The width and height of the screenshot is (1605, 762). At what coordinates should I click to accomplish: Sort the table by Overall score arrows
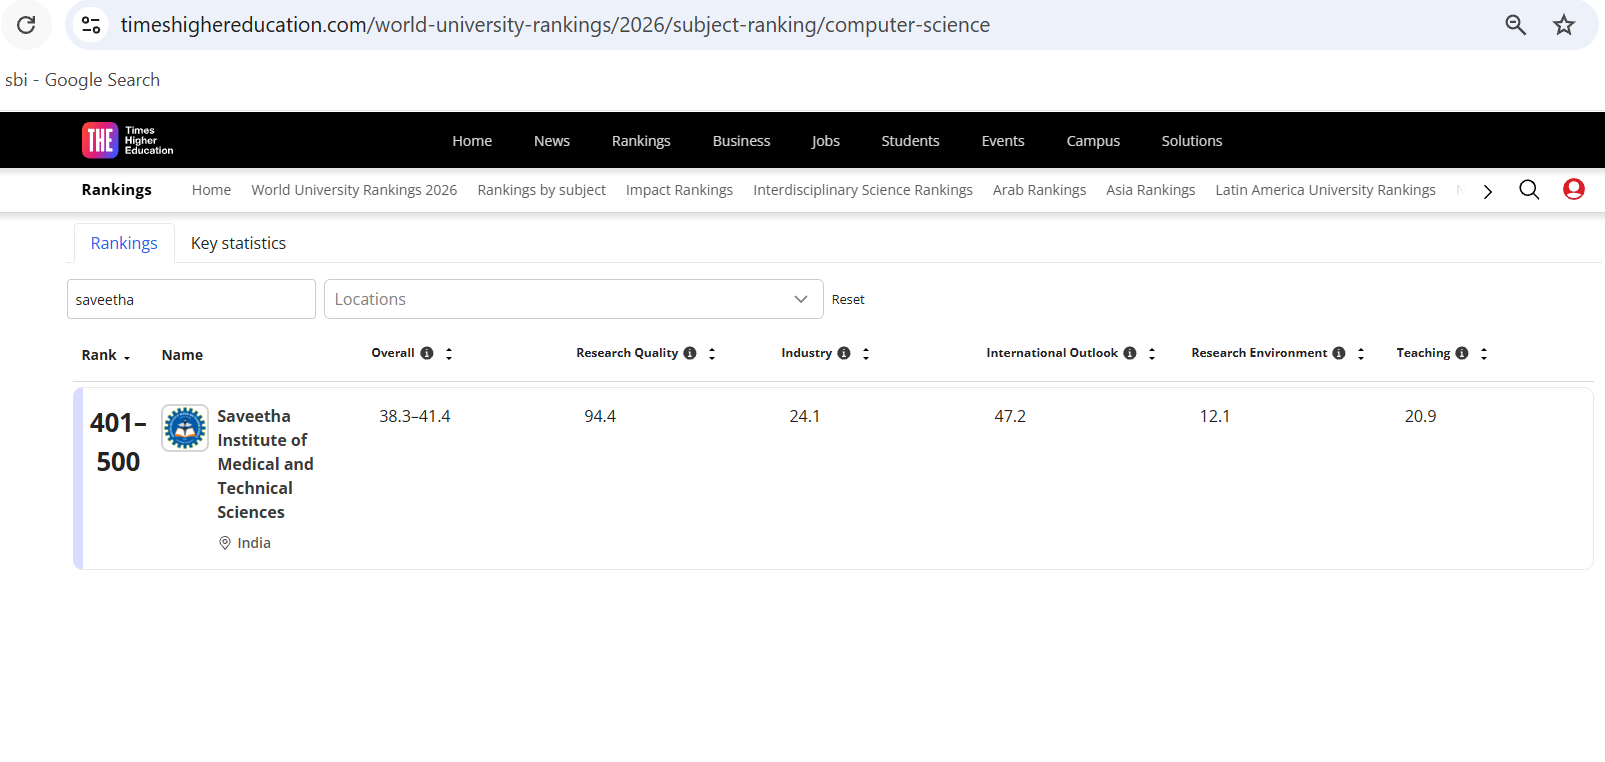[449, 353]
